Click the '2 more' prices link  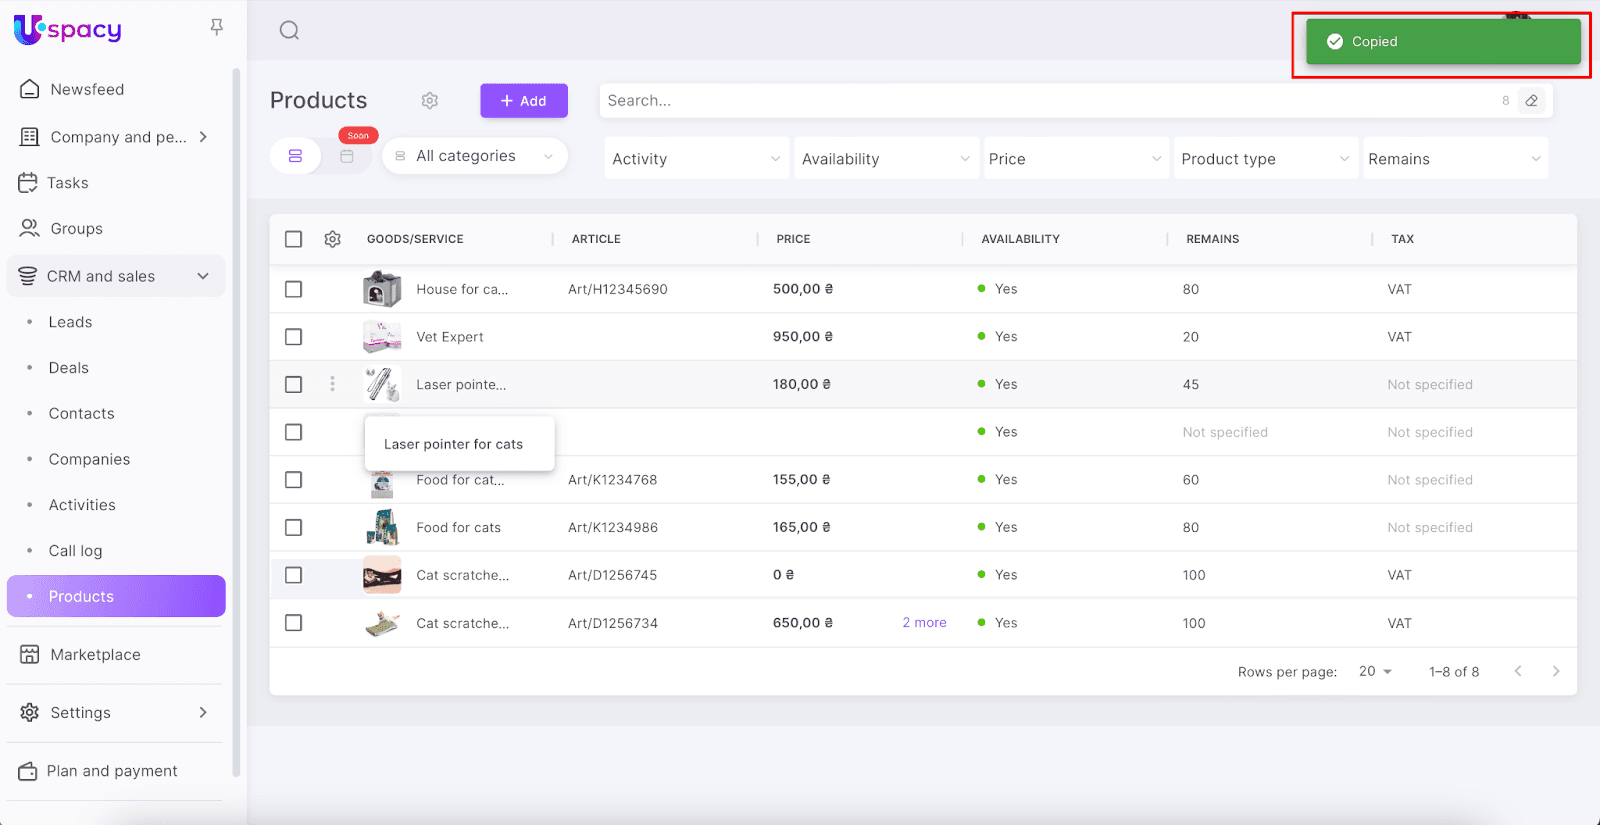(924, 623)
